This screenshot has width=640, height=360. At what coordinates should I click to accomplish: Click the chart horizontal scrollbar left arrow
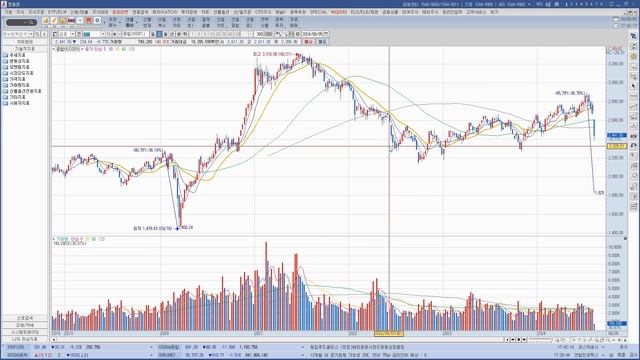click(54, 340)
